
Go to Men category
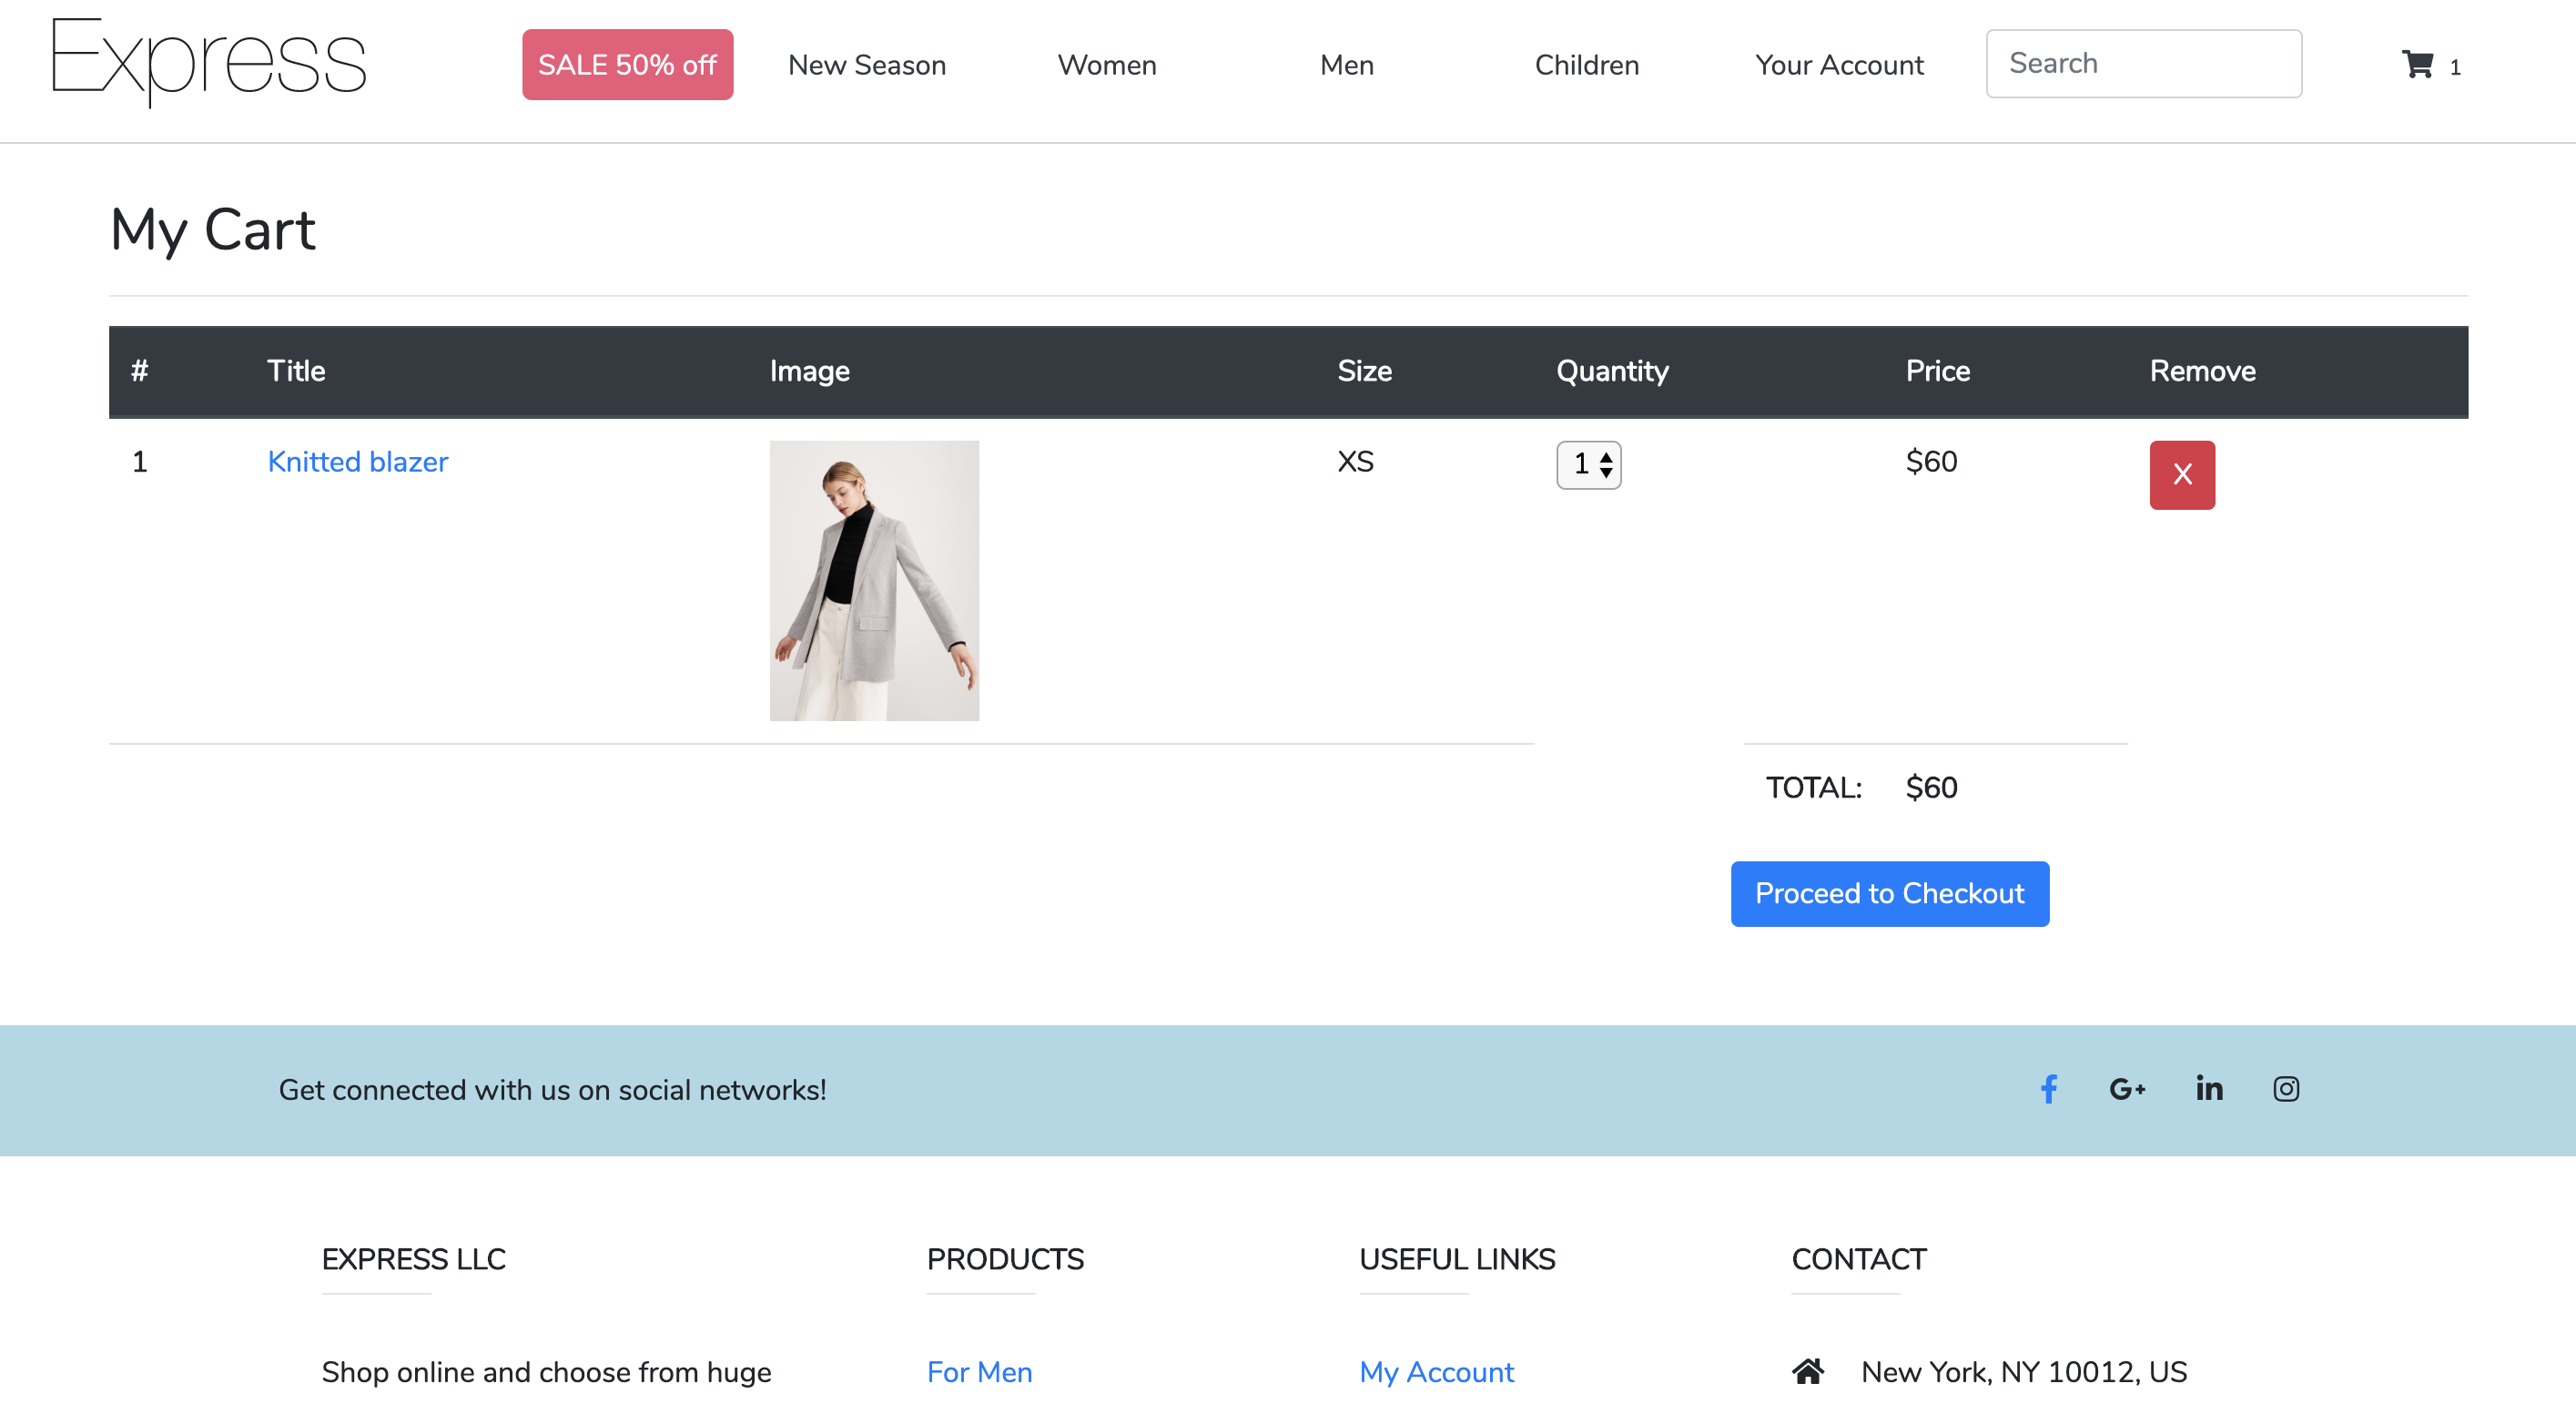click(1346, 65)
